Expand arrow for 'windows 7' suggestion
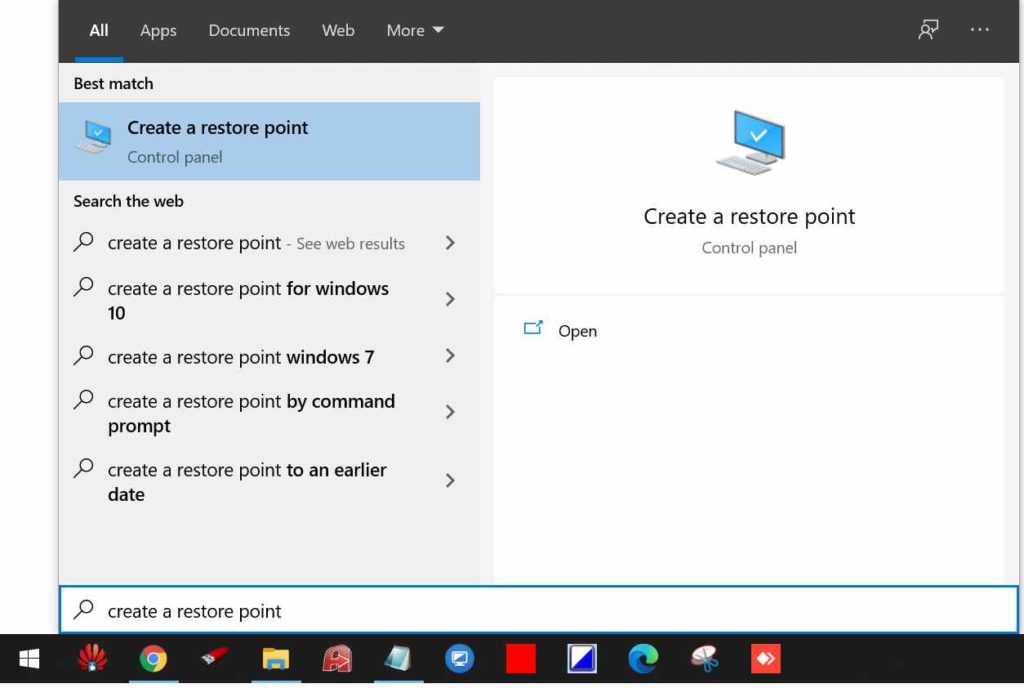The width and height of the screenshot is (1024, 688). click(450, 356)
